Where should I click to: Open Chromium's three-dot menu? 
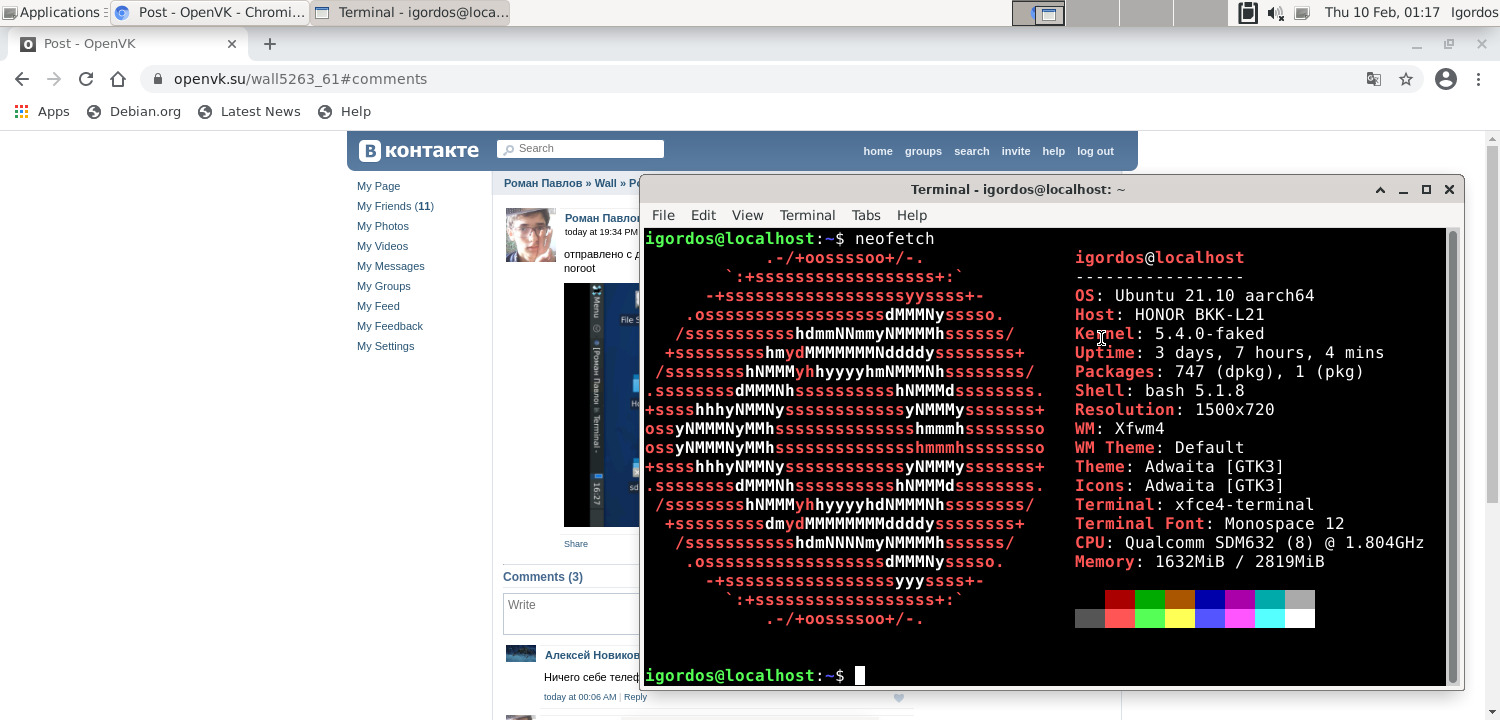1478,79
